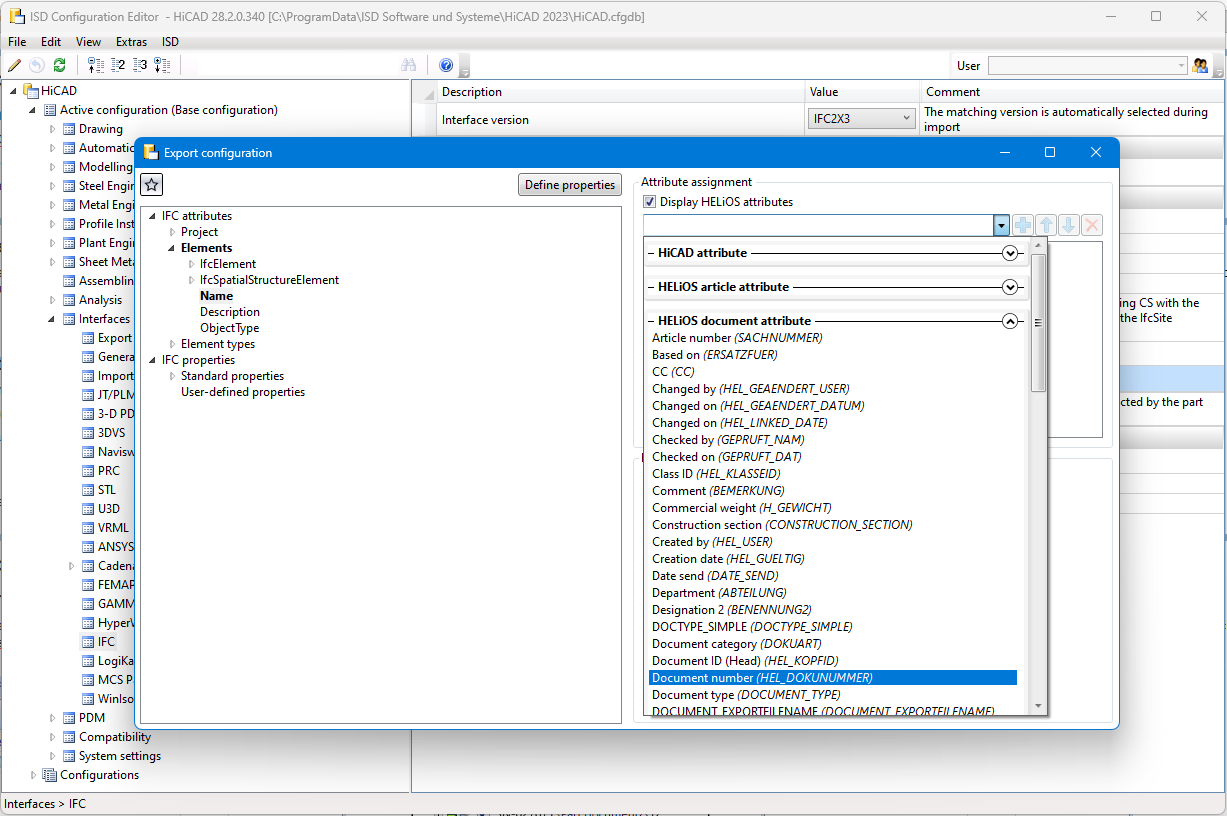The image size is (1227, 816).
Task: Click the undo arrow toolbar icon
Action: point(37,65)
